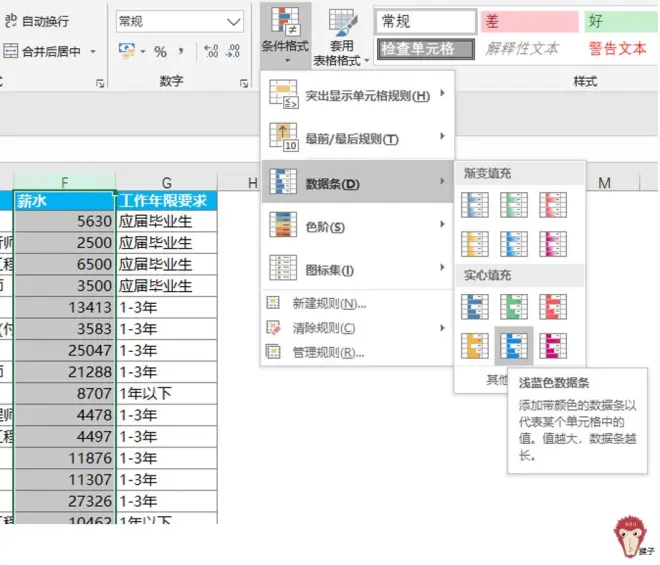660x565 pixels.
Task: Expand 数据条 submenu arrow
Action: pos(442,181)
